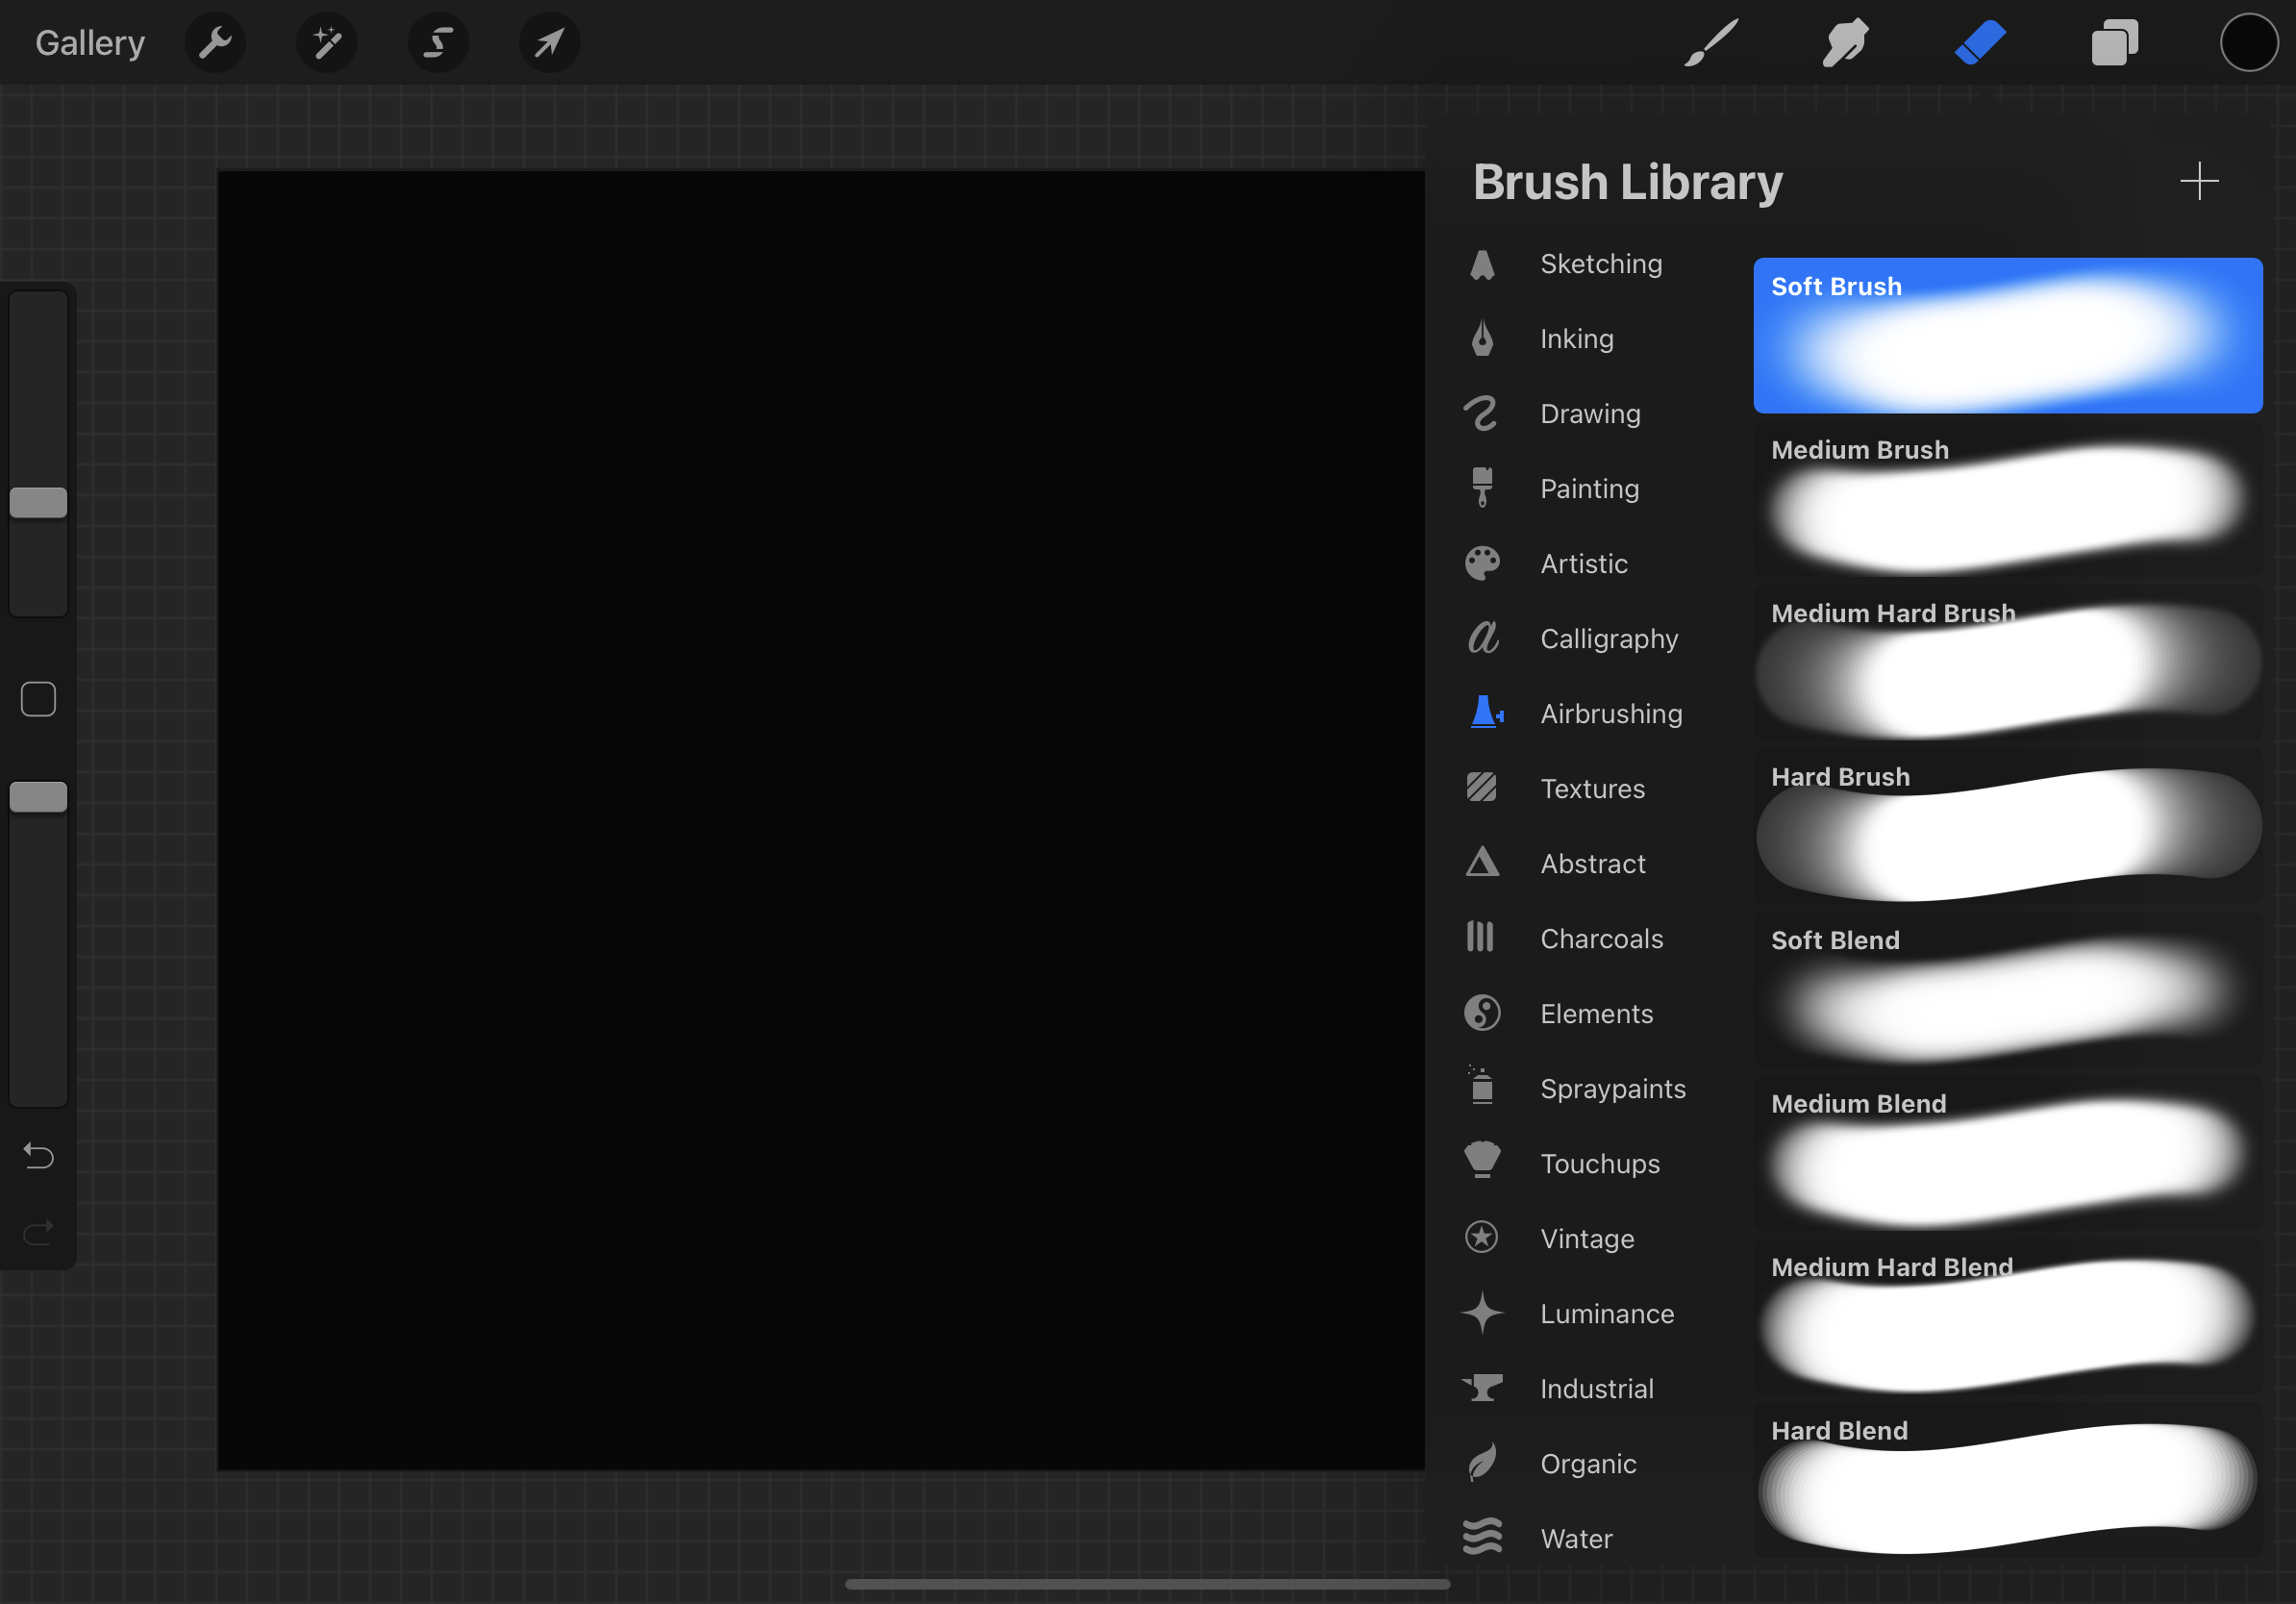Viewport: 2296px width, 1604px height.
Task: Select the Touchups brush set
Action: (x=1600, y=1164)
